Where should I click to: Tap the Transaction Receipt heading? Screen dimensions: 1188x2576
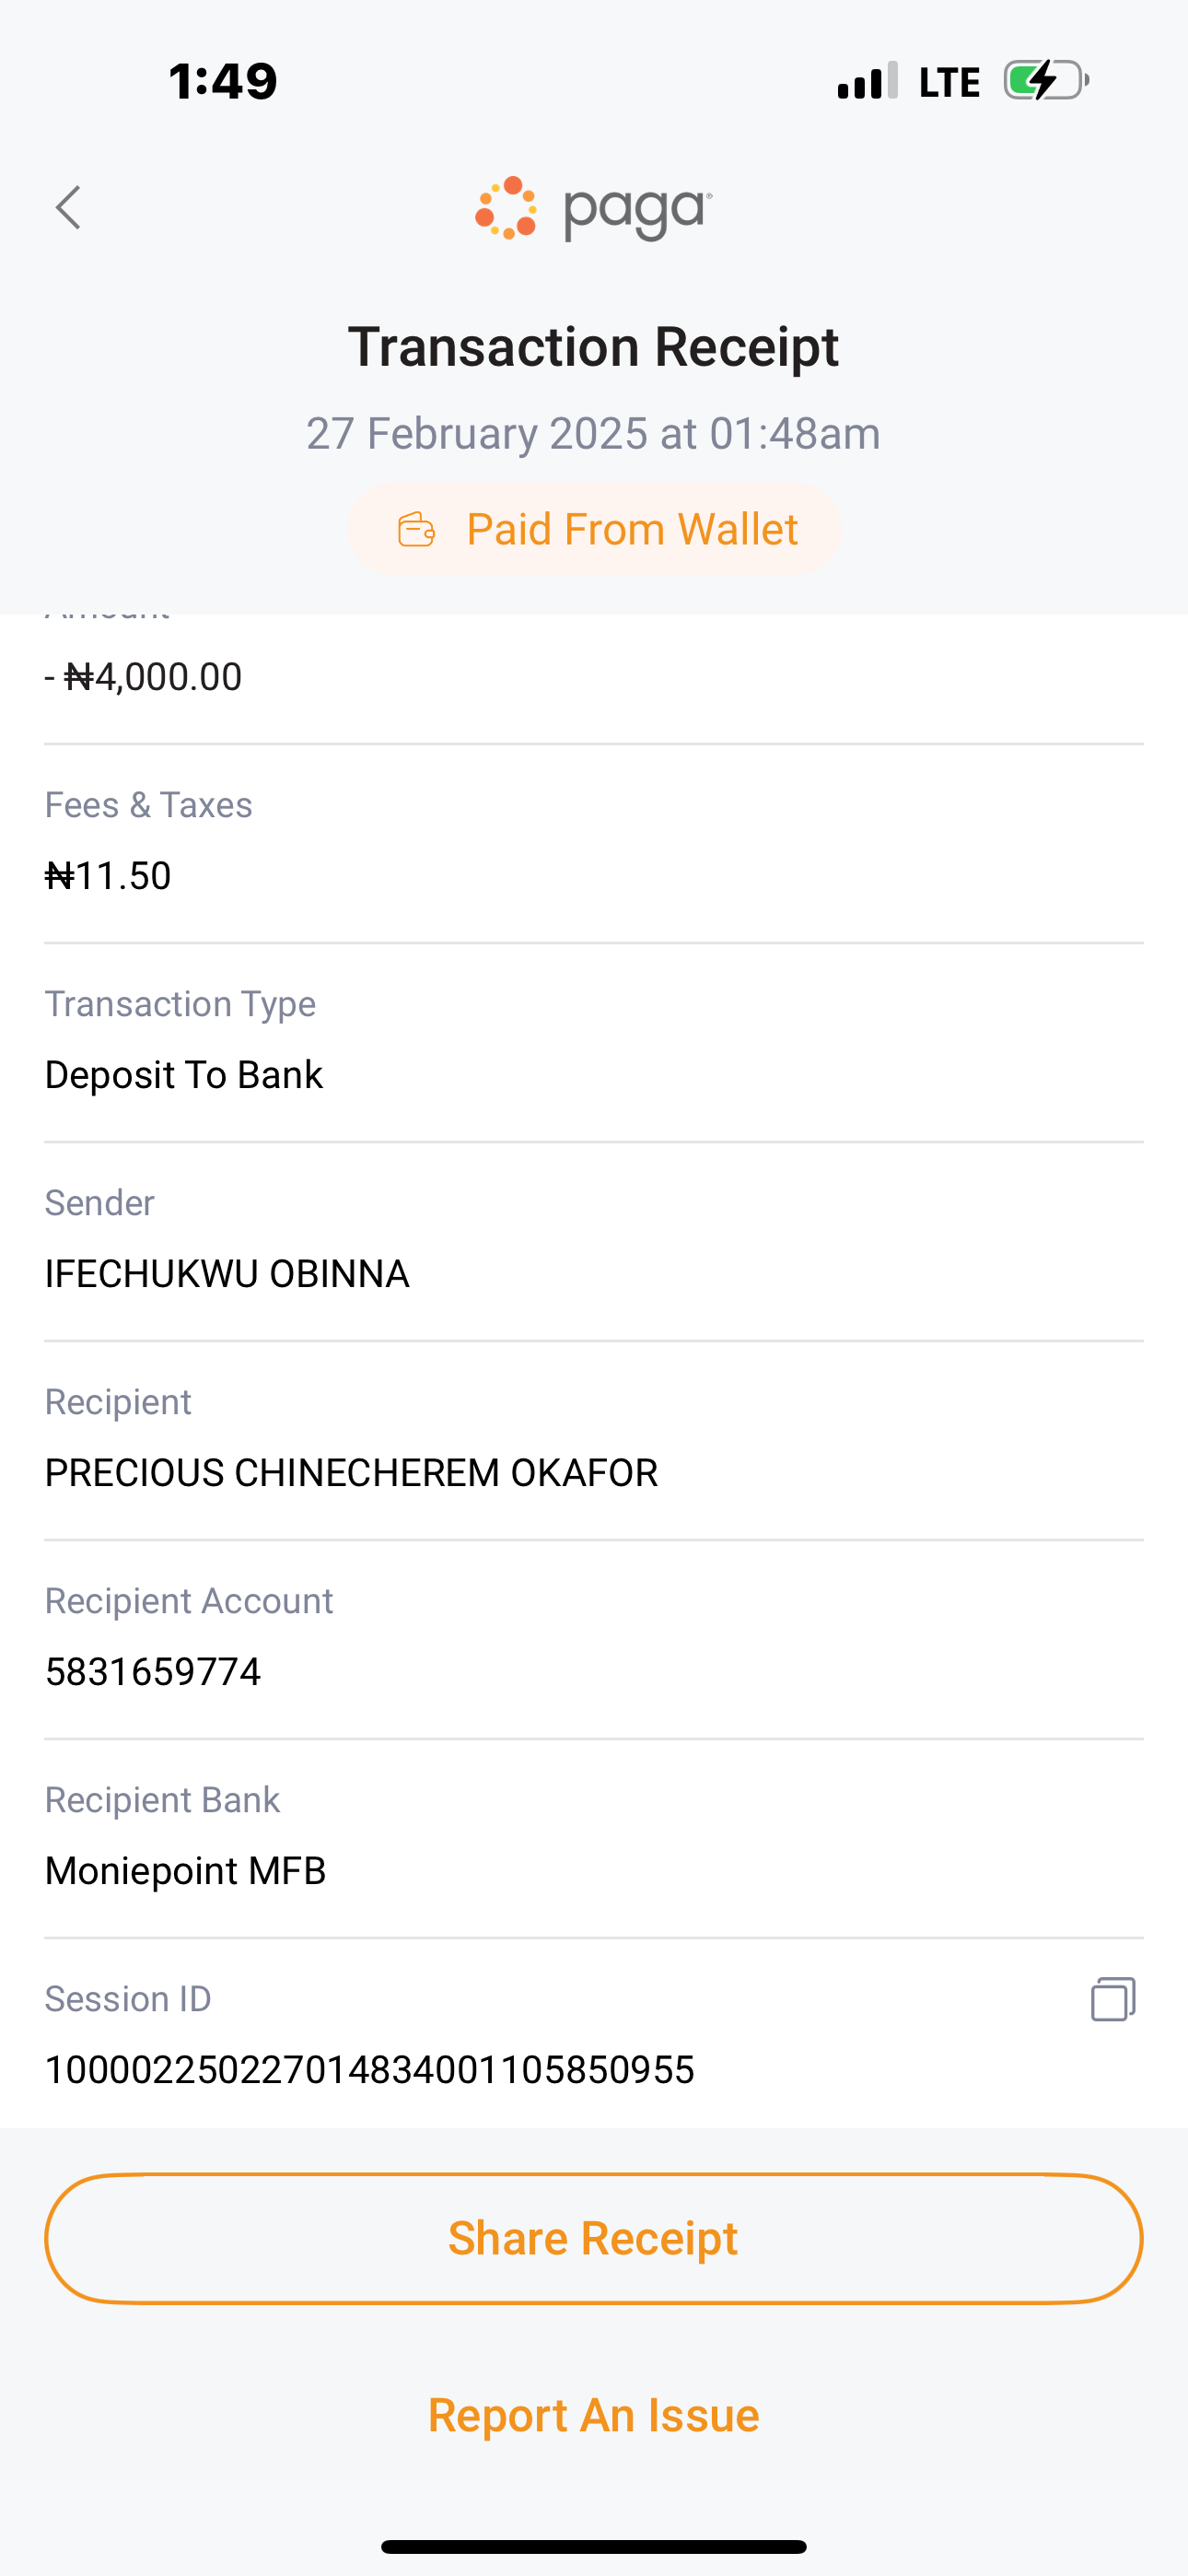[x=593, y=347]
